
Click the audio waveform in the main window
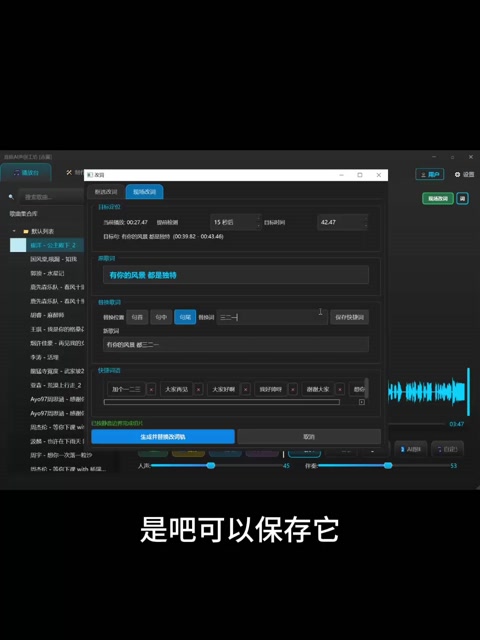tap(429, 391)
